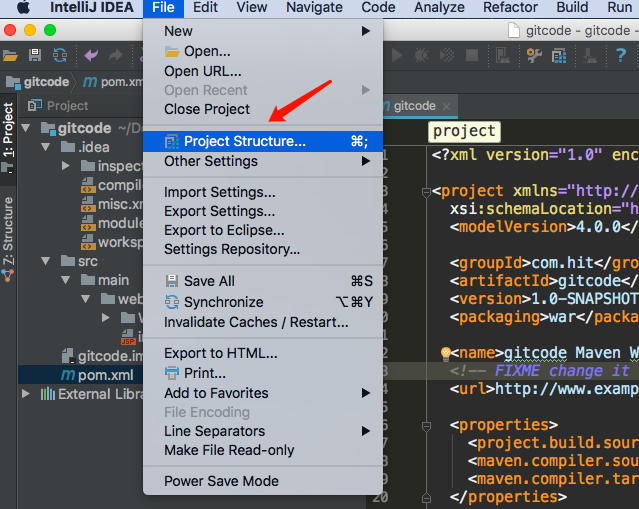Click the Open folder toolbar icon
This screenshot has width=639, height=509.
click(10, 55)
